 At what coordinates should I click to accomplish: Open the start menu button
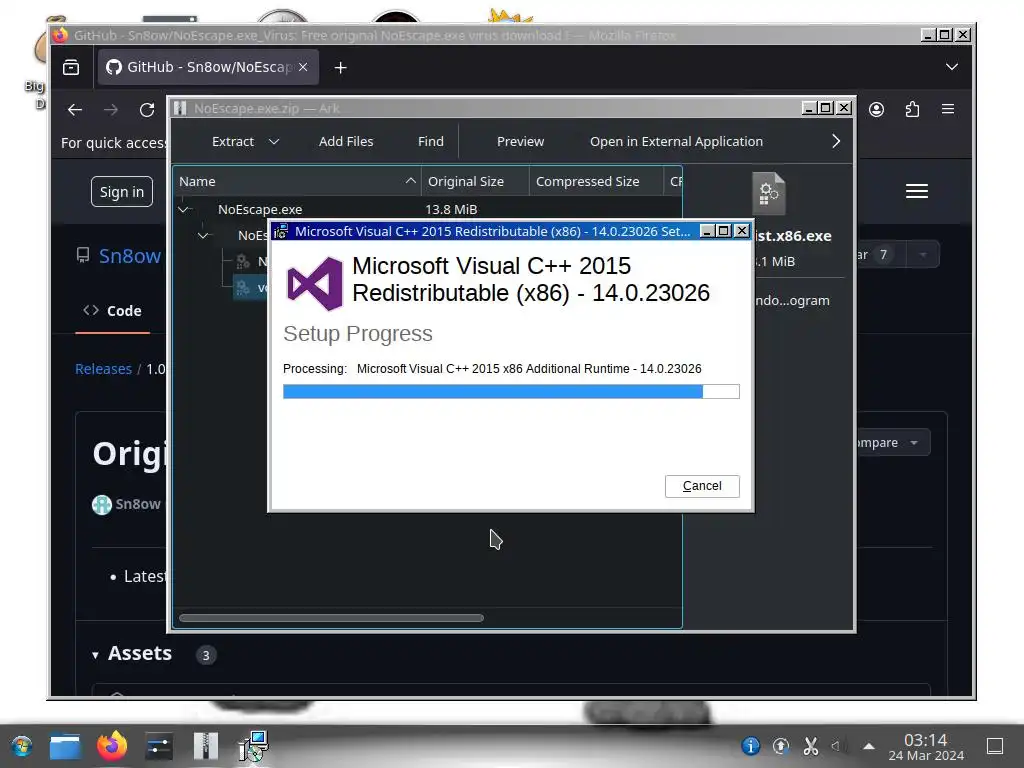click(22, 746)
